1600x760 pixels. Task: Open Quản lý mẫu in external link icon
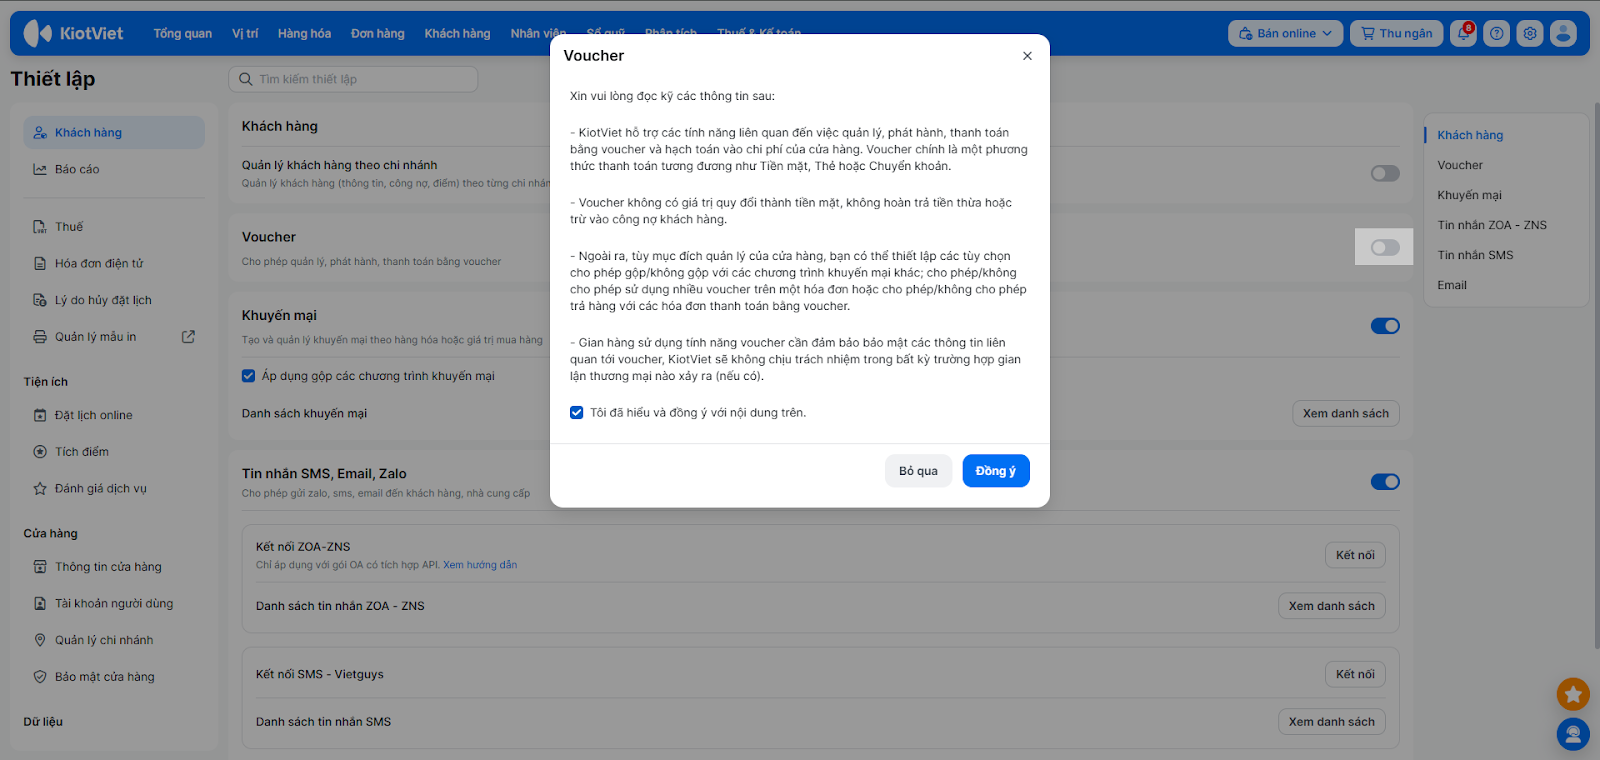[188, 337]
